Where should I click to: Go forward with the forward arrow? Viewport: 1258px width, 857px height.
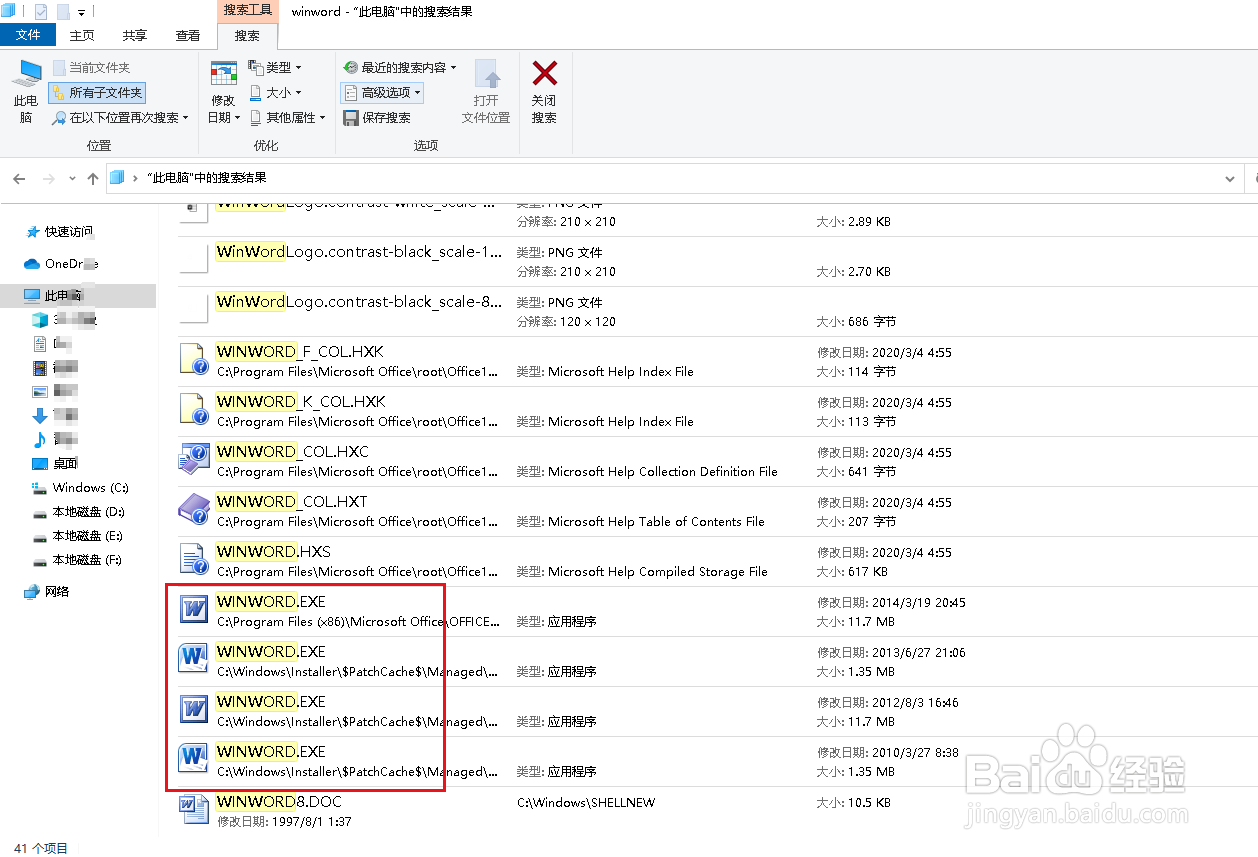tap(48, 178)
